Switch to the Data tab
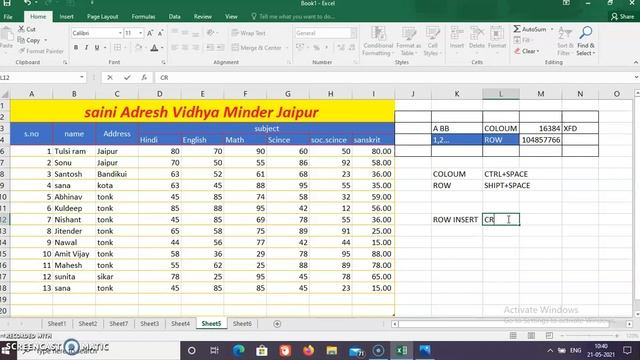 pyautogui.click(x=174, y=17)
